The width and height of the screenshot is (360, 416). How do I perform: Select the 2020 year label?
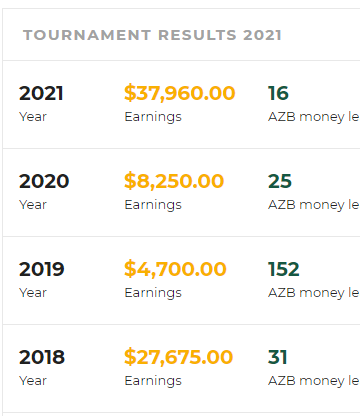(x=44, y=181)
